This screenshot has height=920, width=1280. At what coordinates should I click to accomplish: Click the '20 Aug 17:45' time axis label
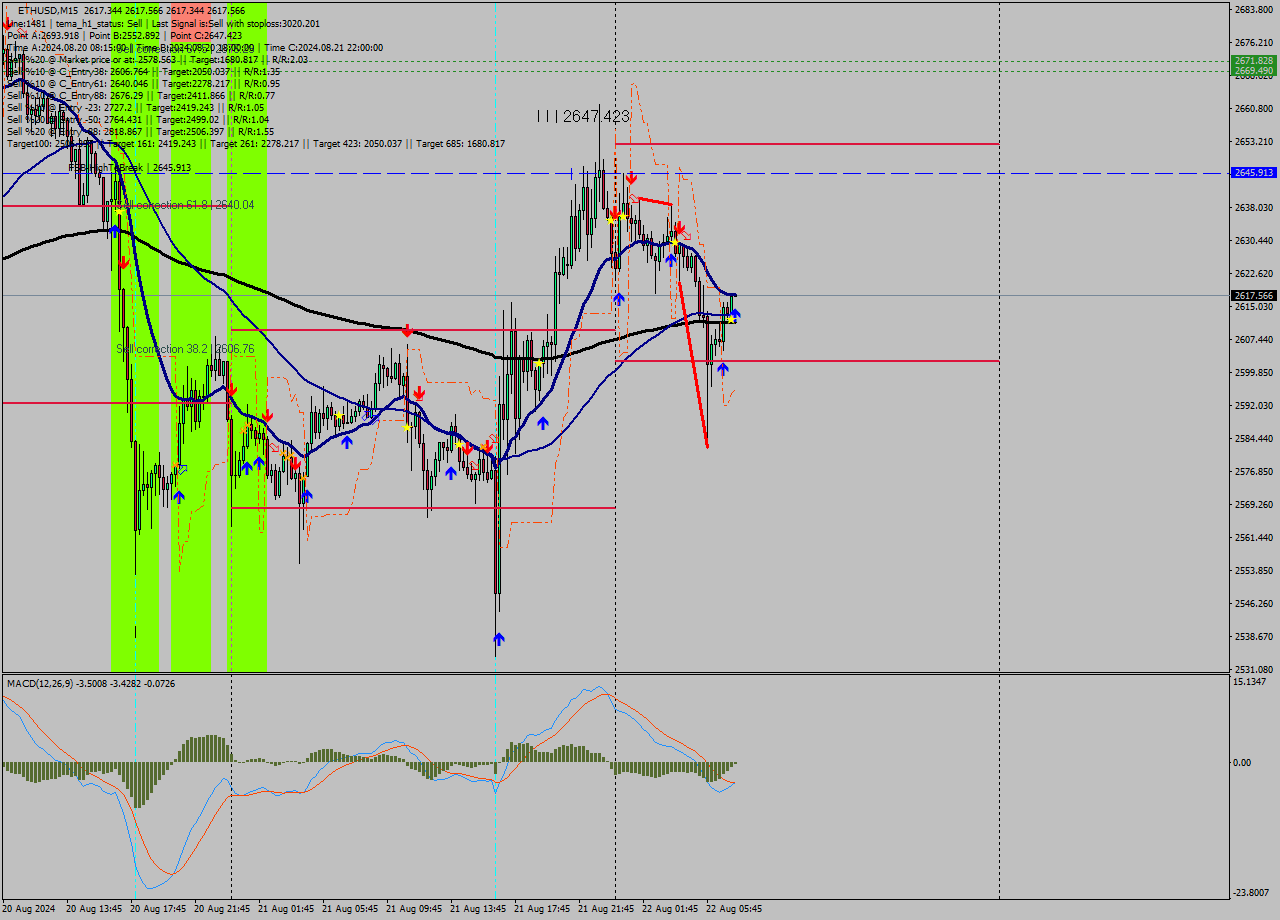coord(157,909)
